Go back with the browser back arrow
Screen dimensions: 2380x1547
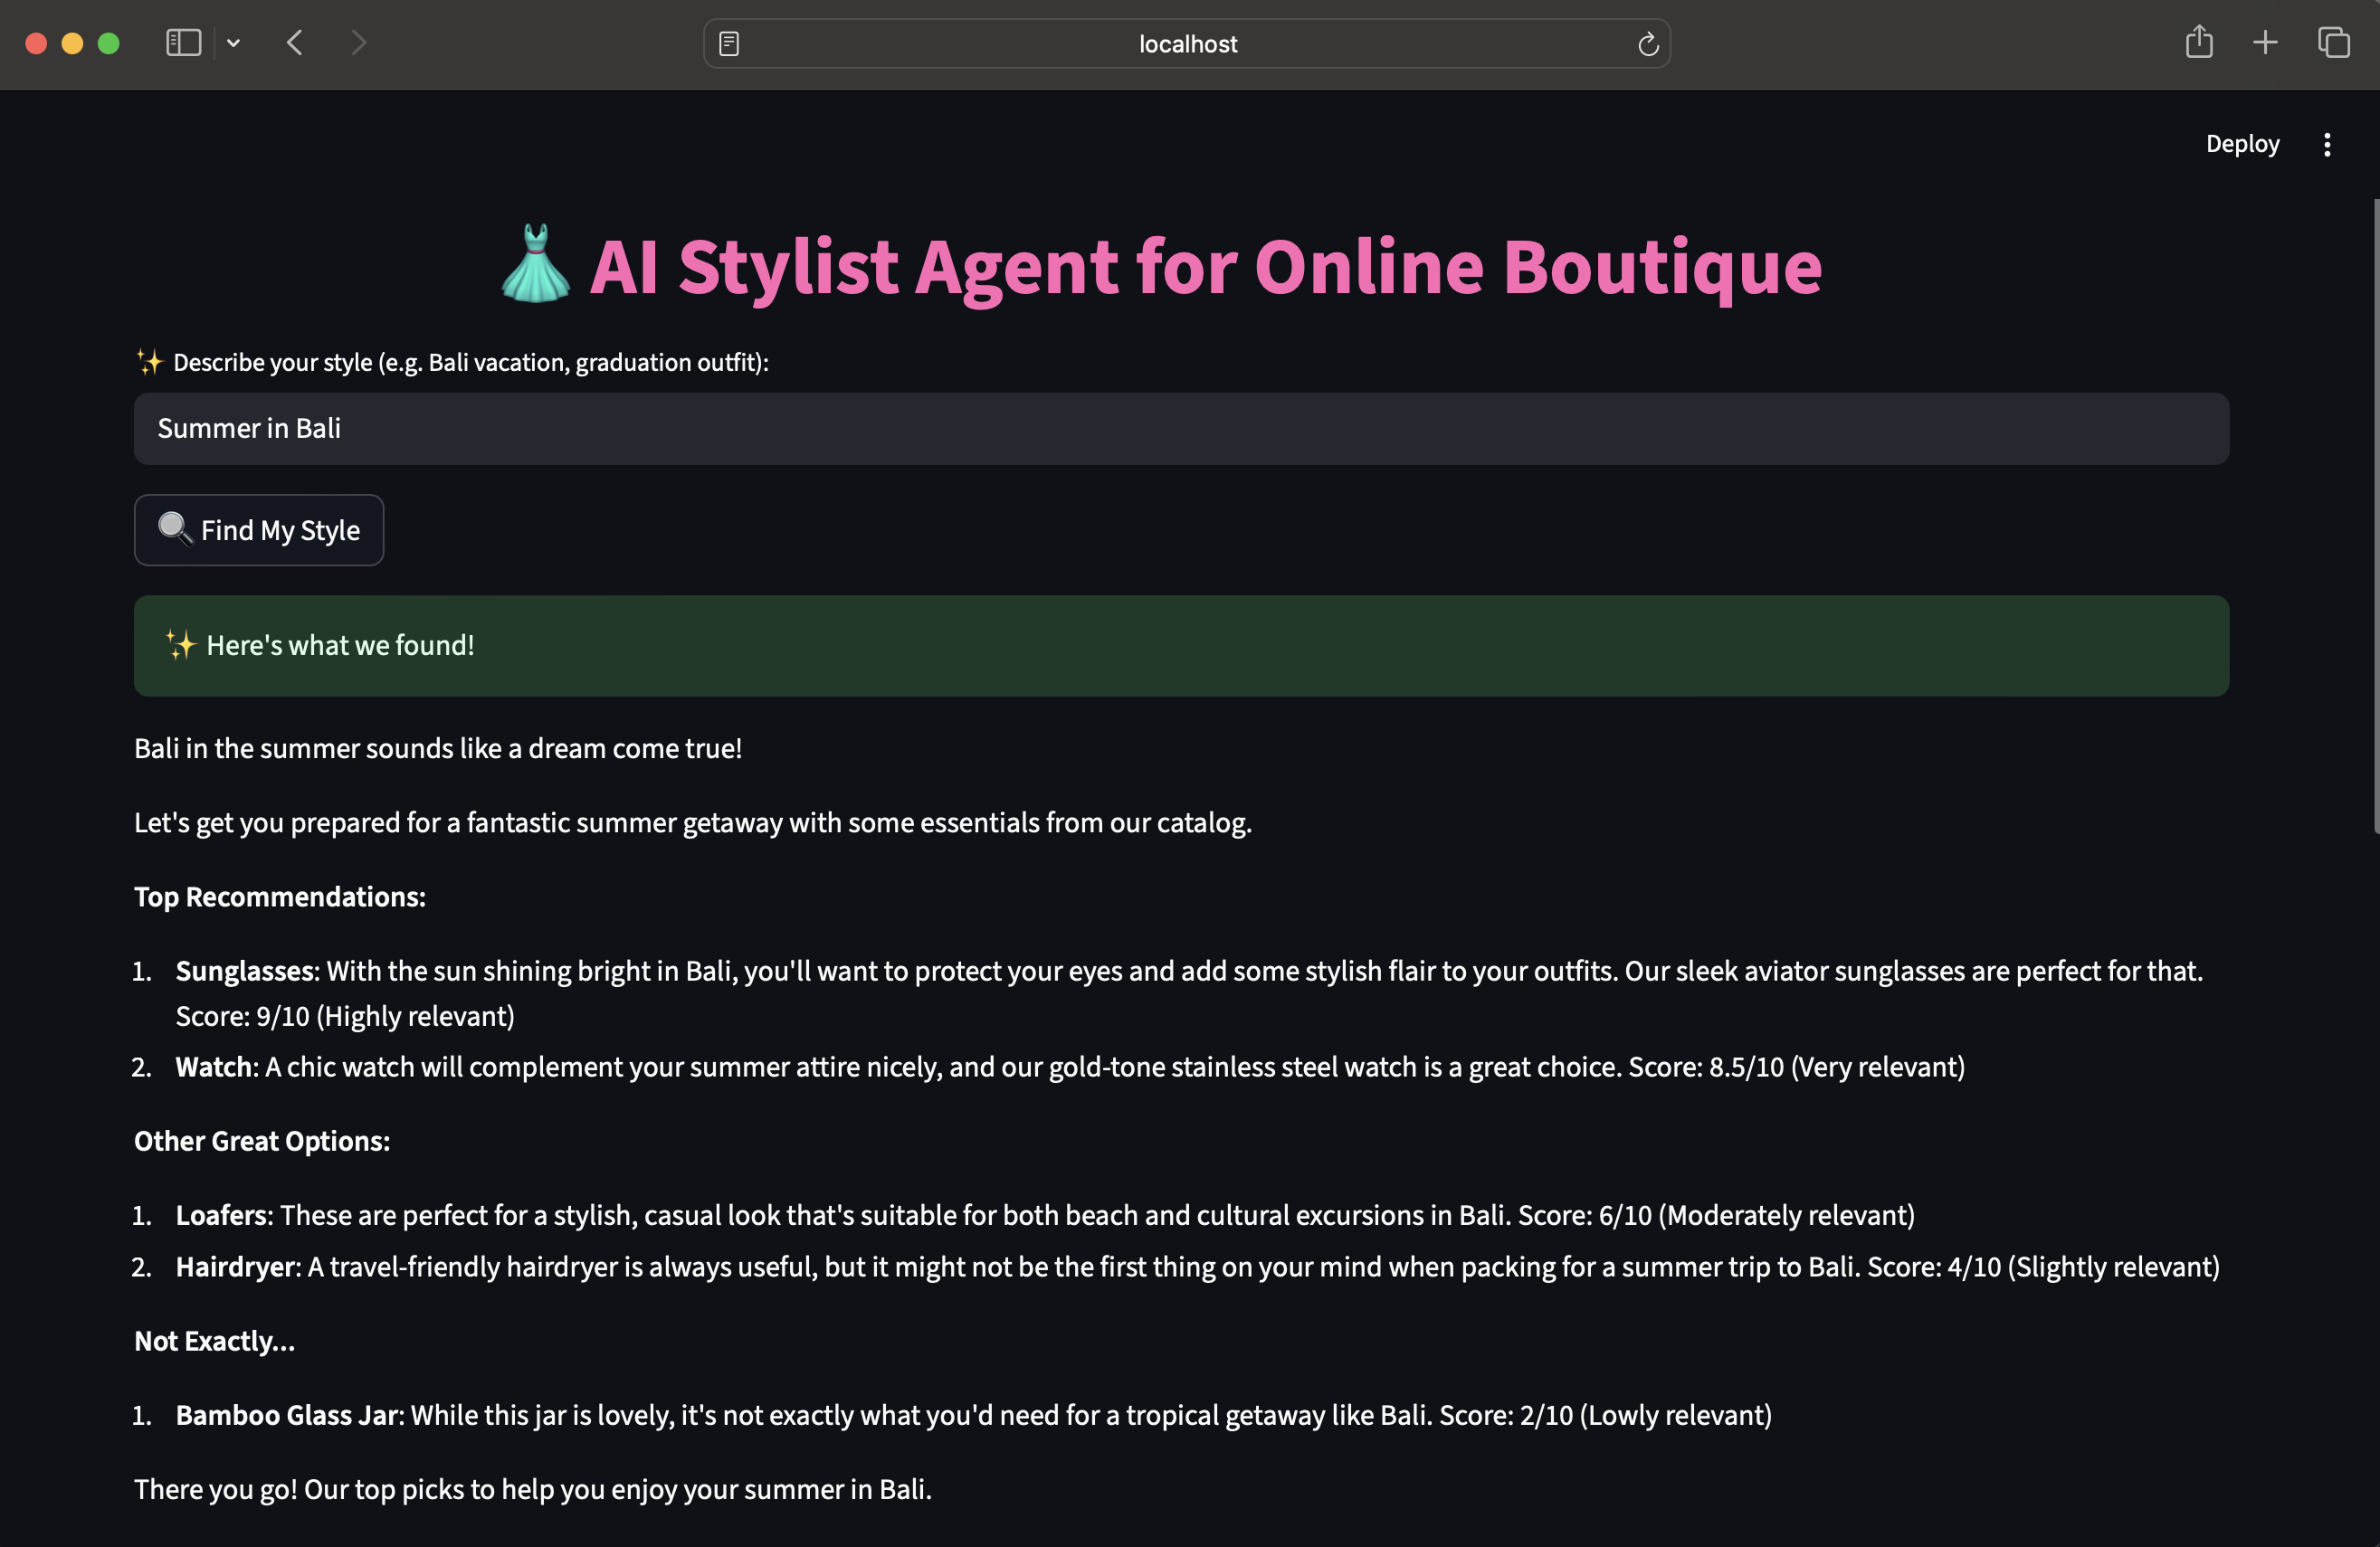point(295,43)
